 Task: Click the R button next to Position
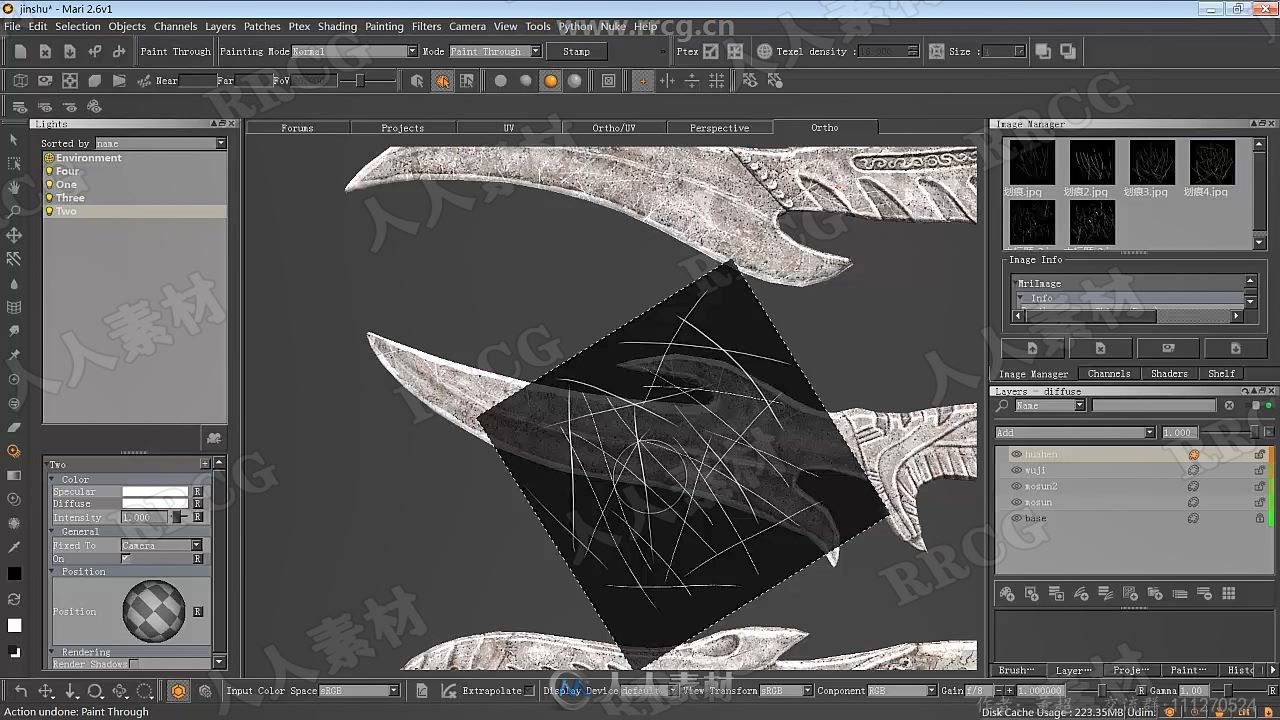pyautogui.click(x=197, y=611)
